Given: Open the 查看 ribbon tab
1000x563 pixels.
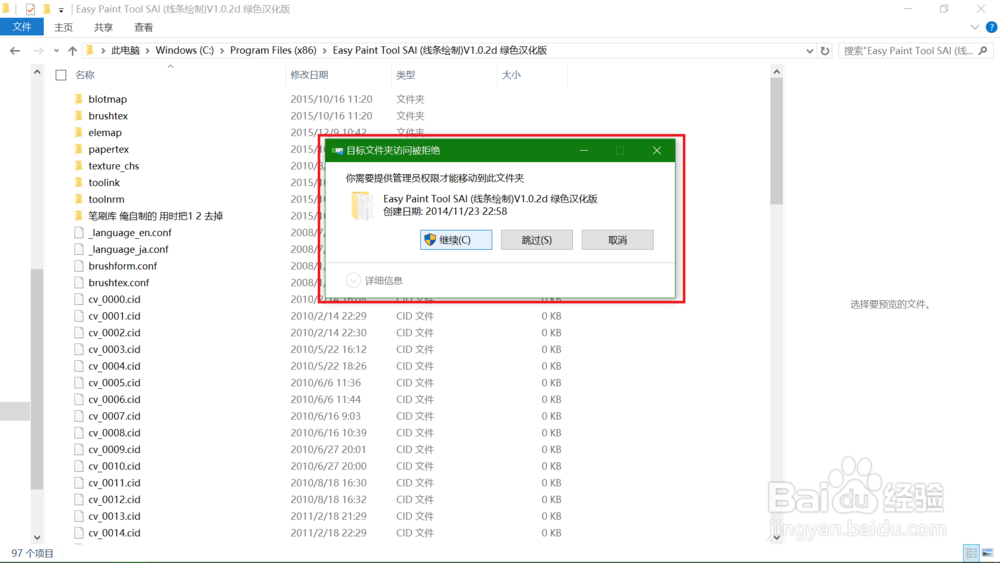Looking at the screenshot, I should coord(143,27).
